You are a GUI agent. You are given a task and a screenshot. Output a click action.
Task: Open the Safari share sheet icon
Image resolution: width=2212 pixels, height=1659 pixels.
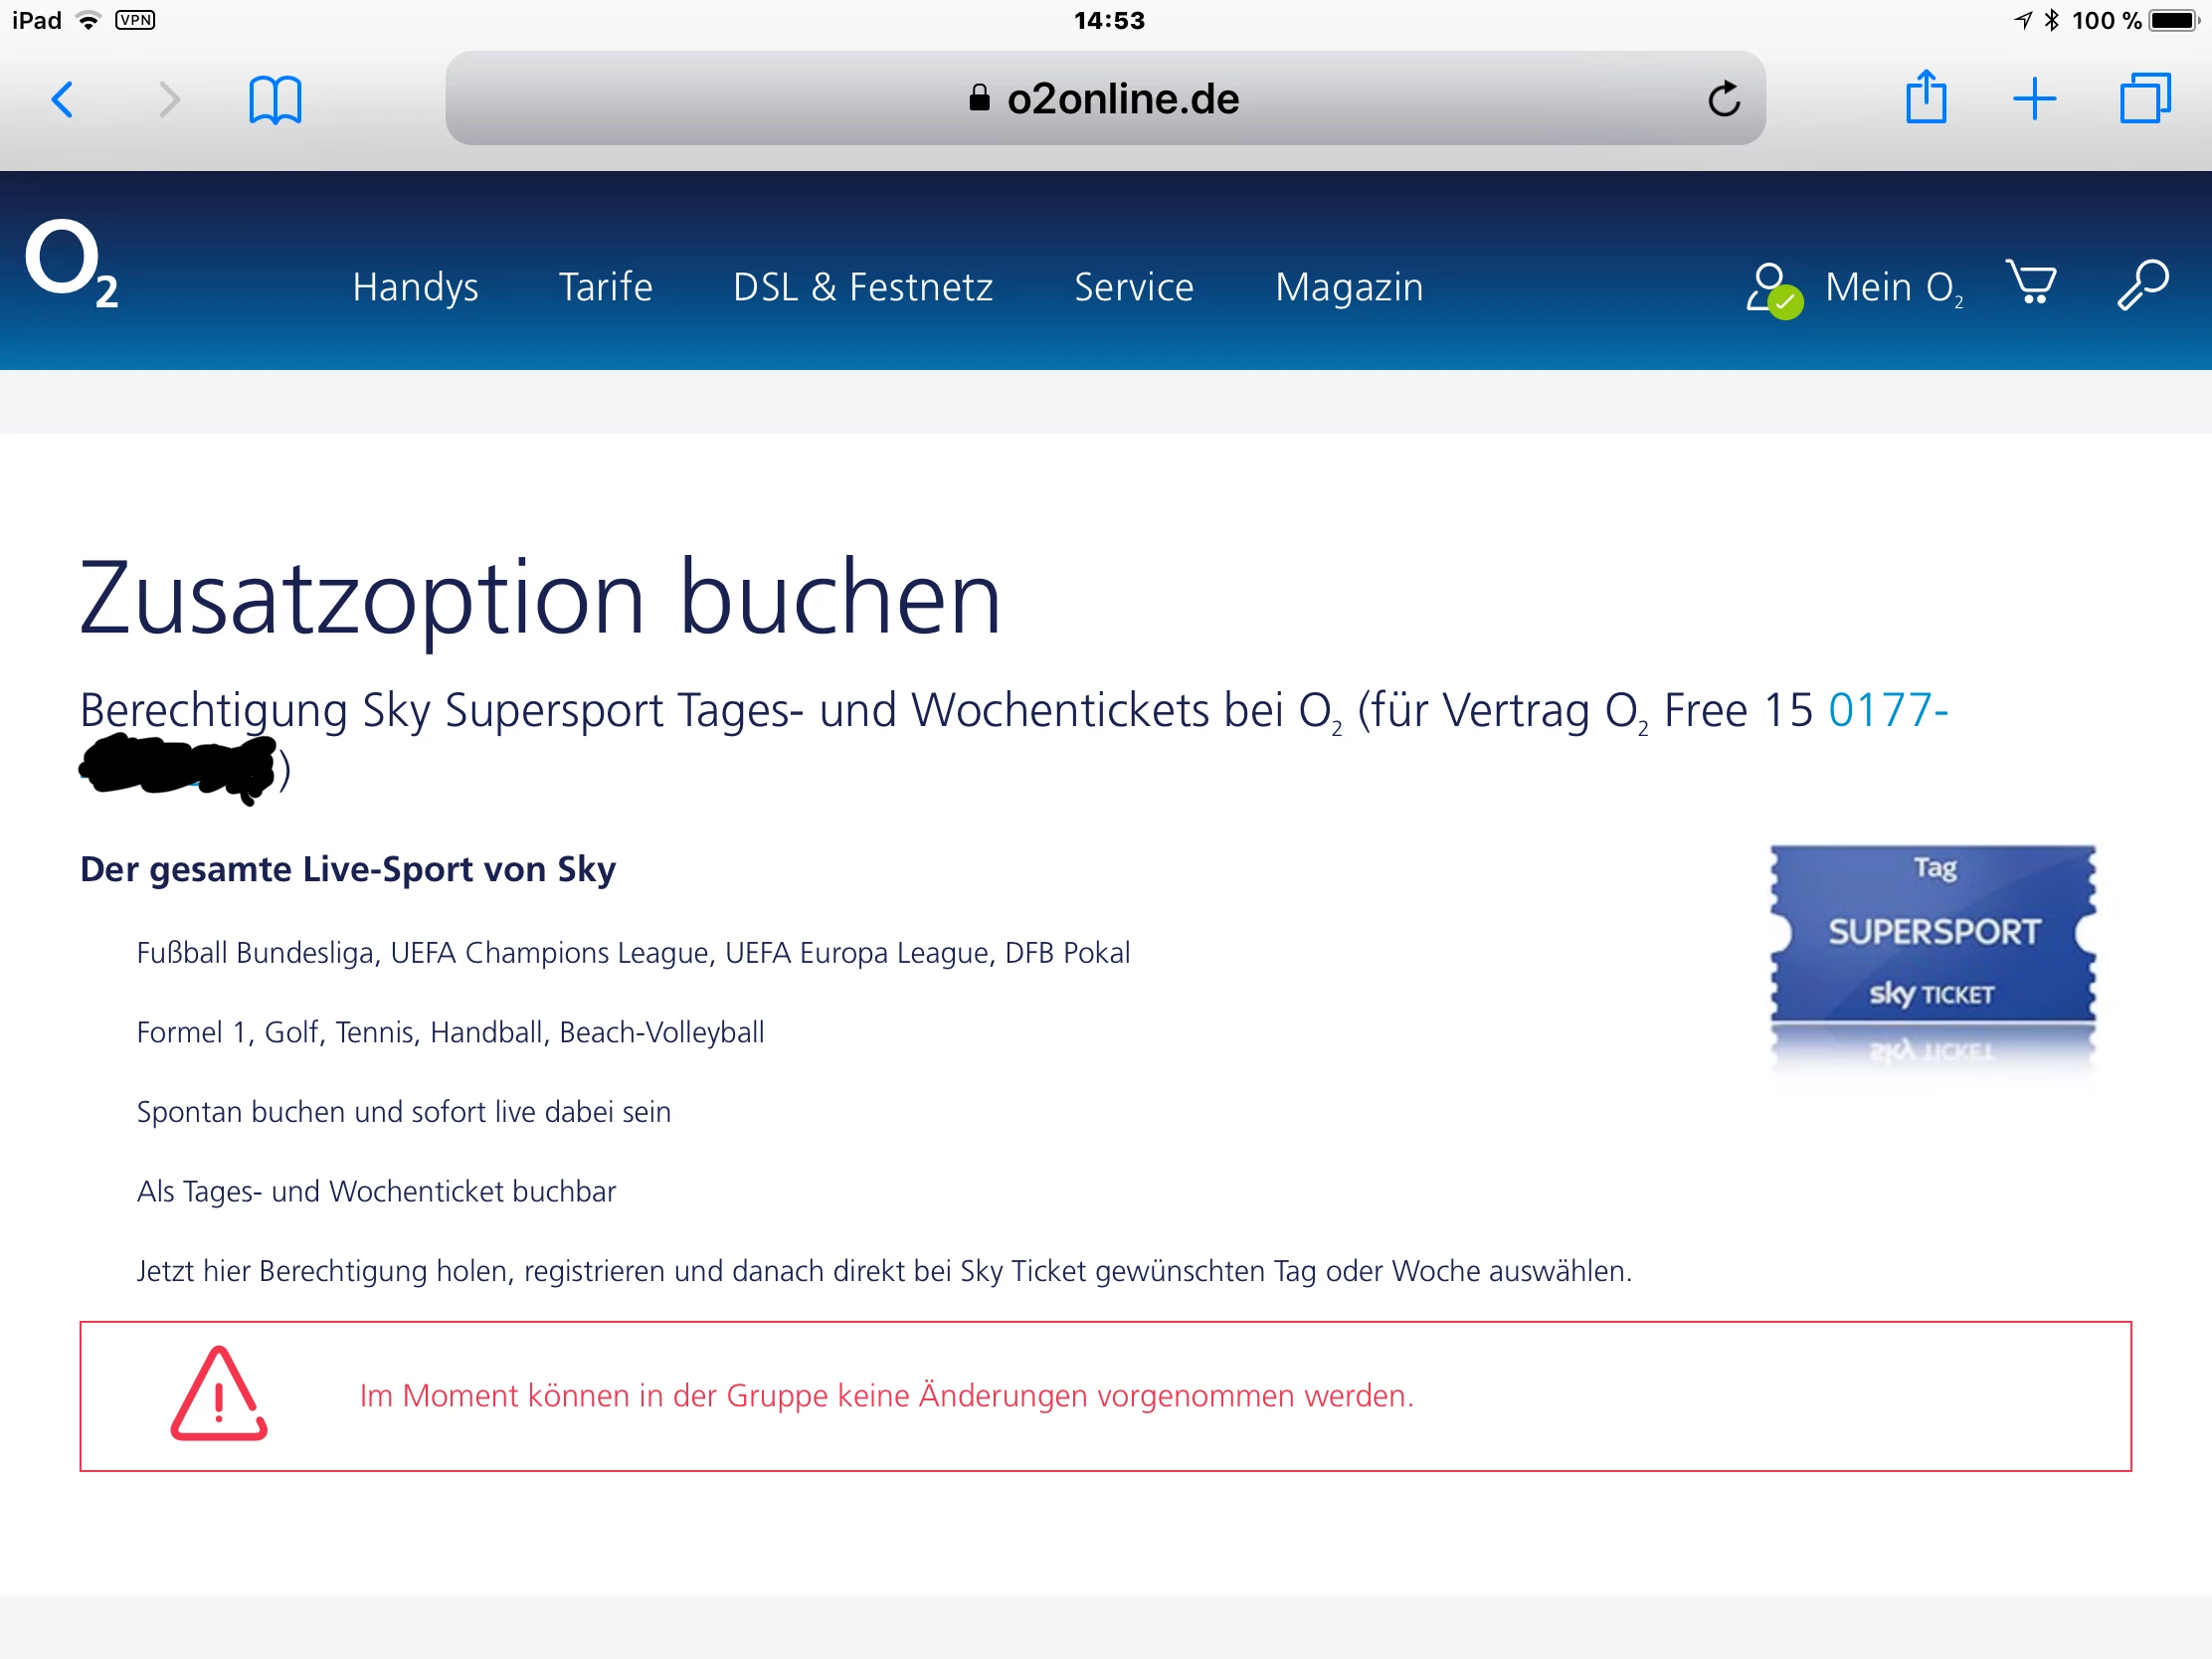tap(1926, 97)
